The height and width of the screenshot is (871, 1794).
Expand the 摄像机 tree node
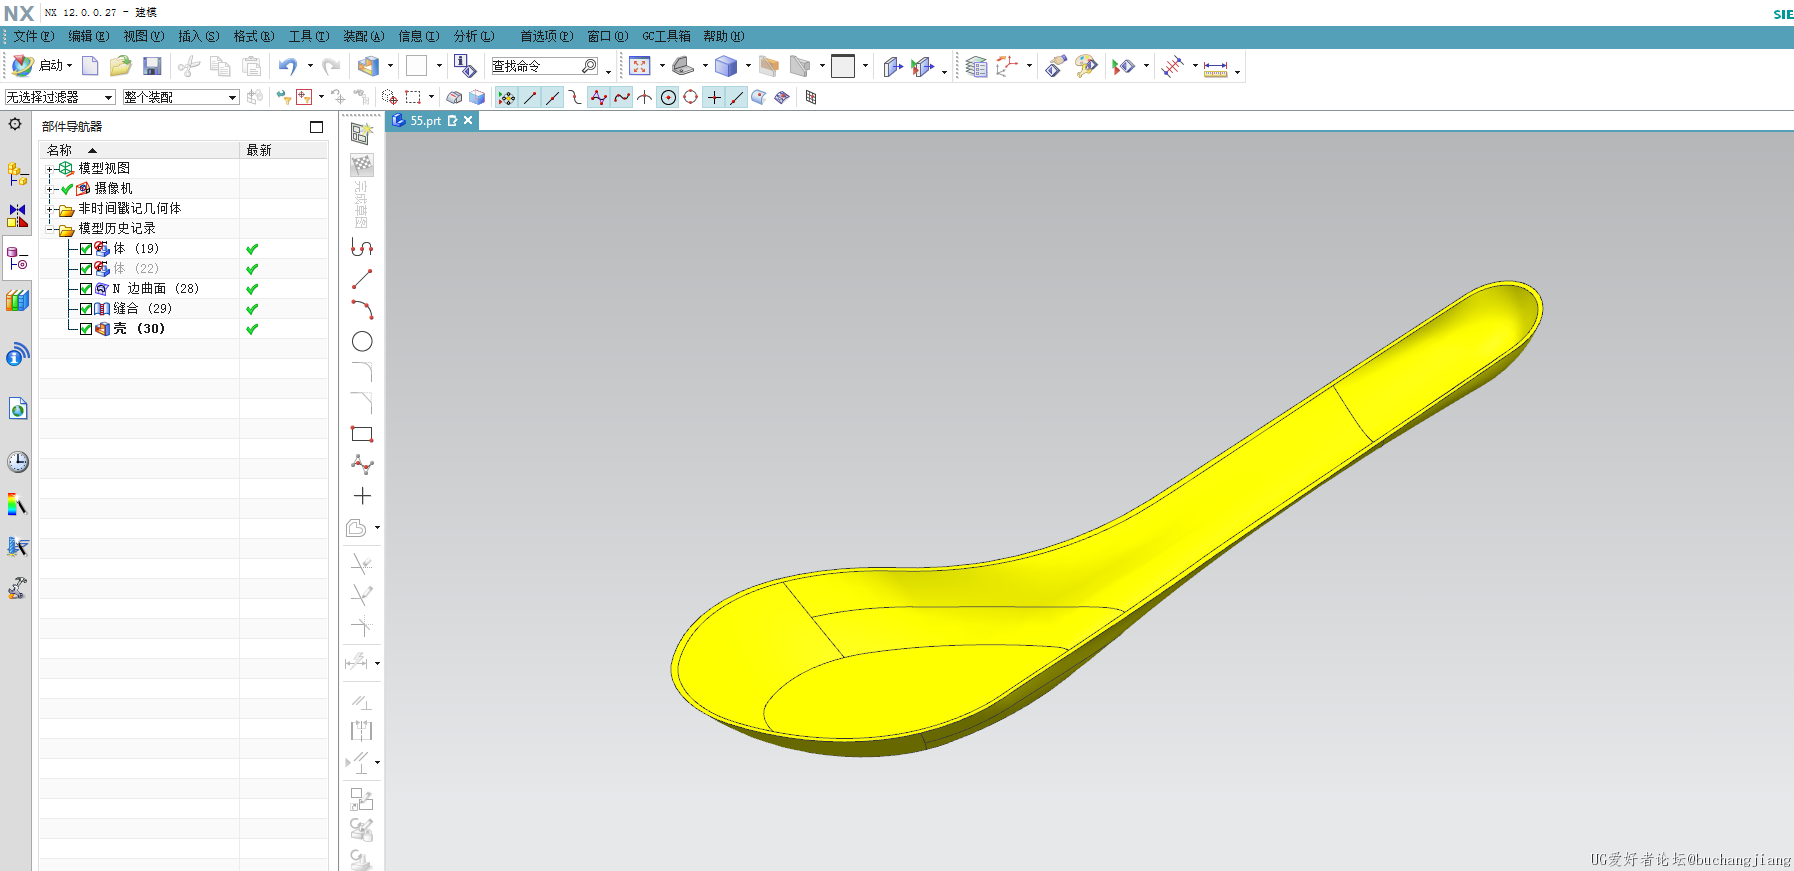pyautogui.click(x=50, y=189)
